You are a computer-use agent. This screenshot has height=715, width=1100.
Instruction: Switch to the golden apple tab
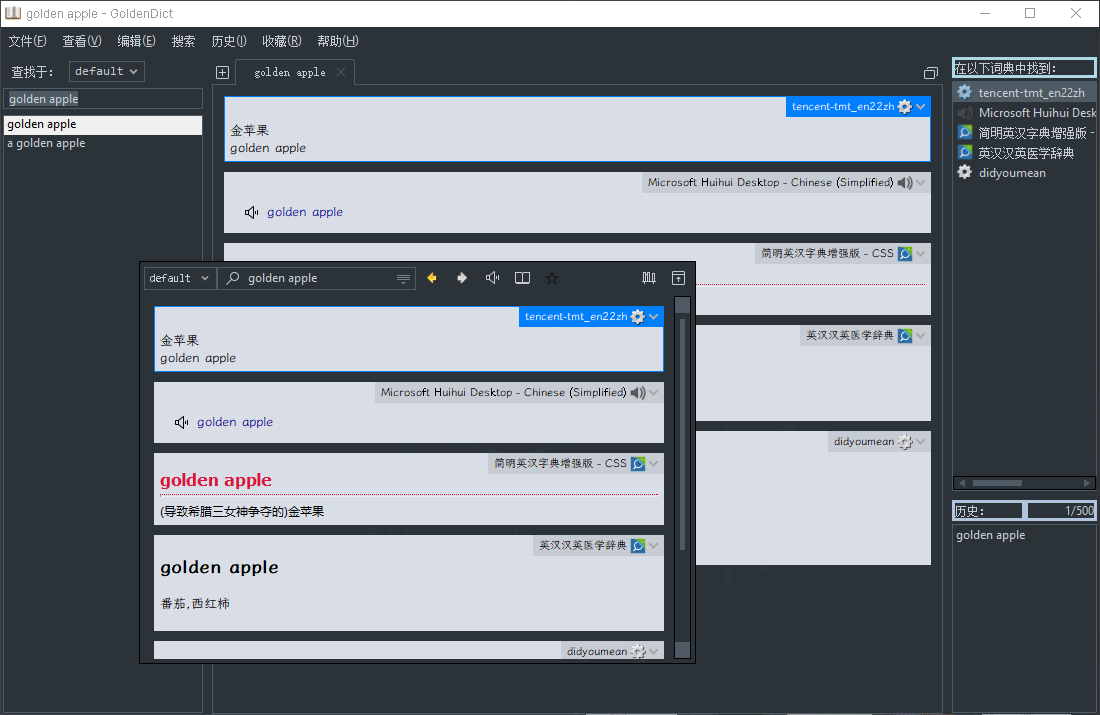pos(288,72)
